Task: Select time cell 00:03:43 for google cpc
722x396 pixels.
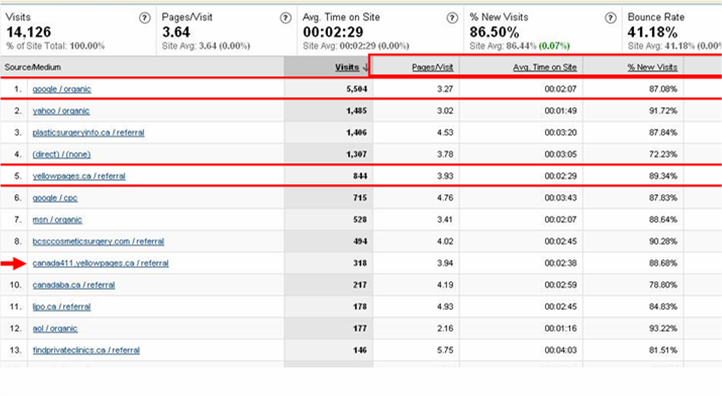Action: point(560,198)
